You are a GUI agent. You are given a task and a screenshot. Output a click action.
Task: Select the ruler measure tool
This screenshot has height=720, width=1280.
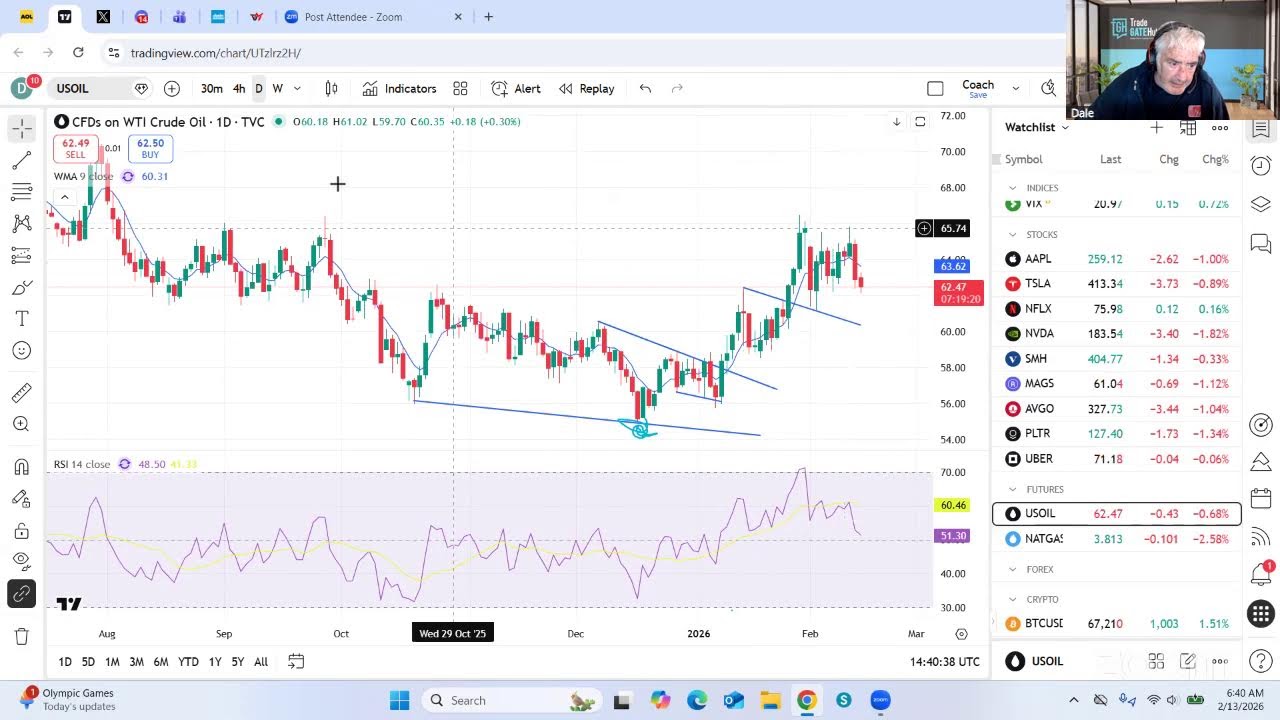point(21,393)
